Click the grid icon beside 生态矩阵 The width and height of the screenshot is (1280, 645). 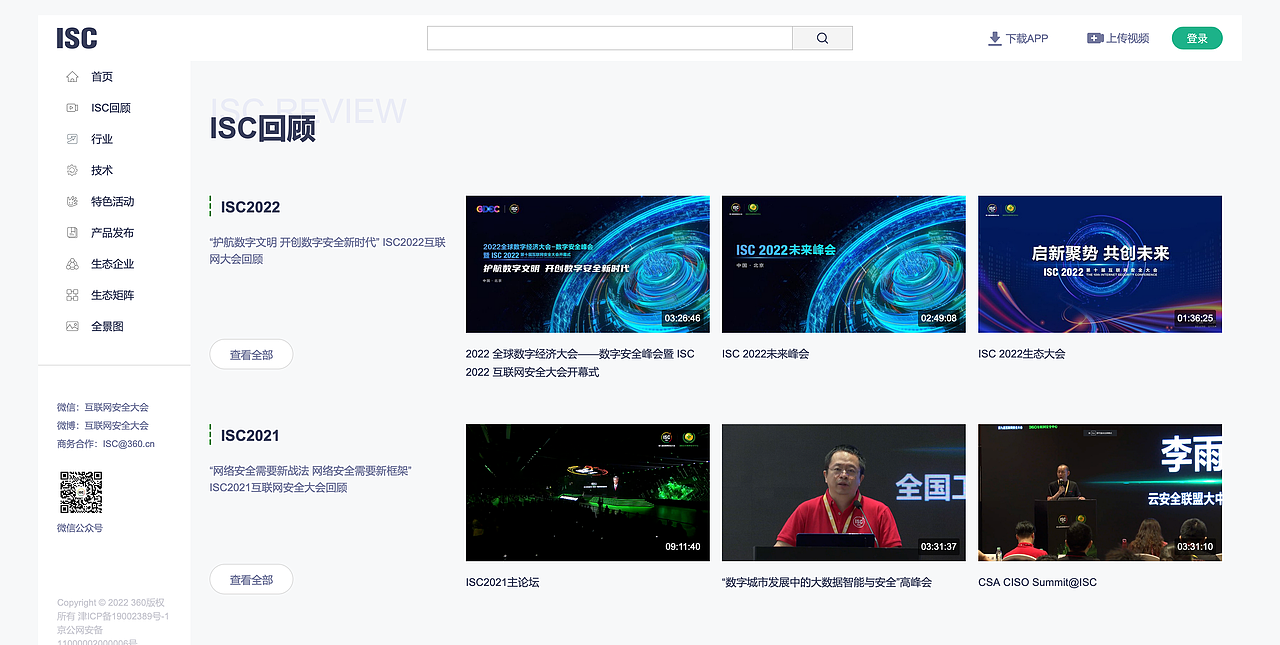(x=72, y=295)
